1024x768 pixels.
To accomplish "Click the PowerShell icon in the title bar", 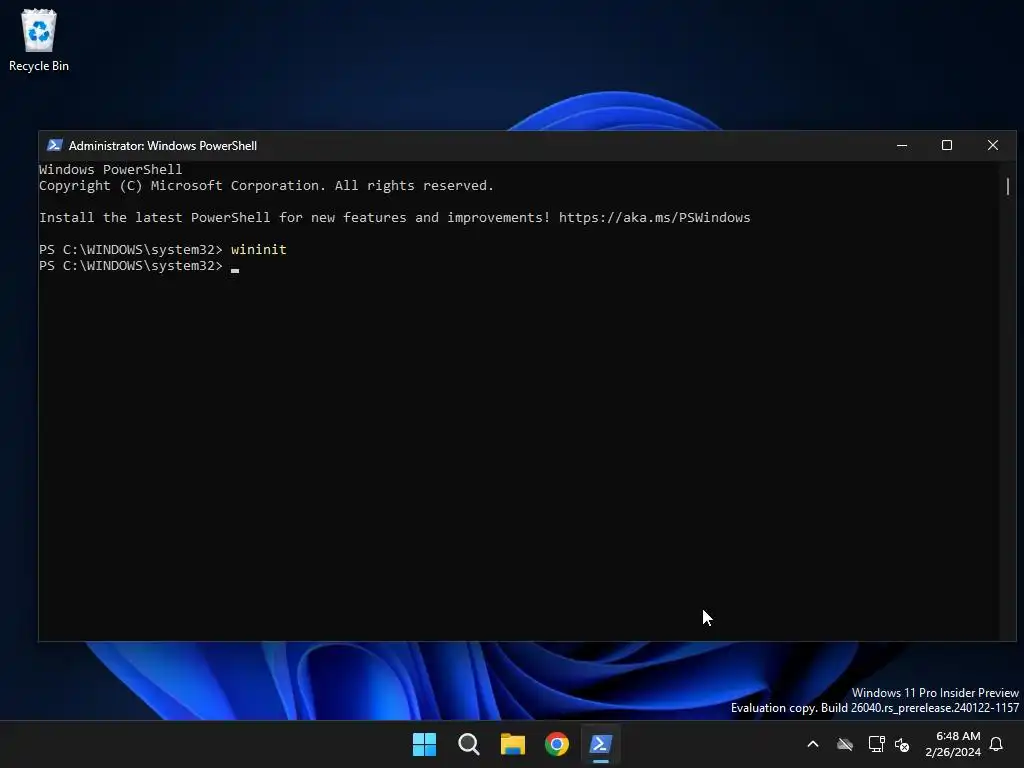I will (55, 145).
